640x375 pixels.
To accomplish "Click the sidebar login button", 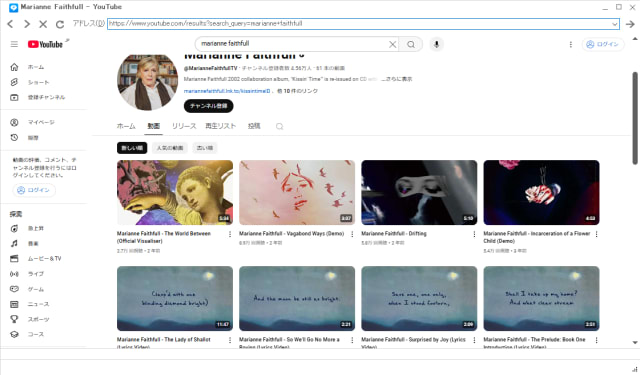I will pos(33,190).
